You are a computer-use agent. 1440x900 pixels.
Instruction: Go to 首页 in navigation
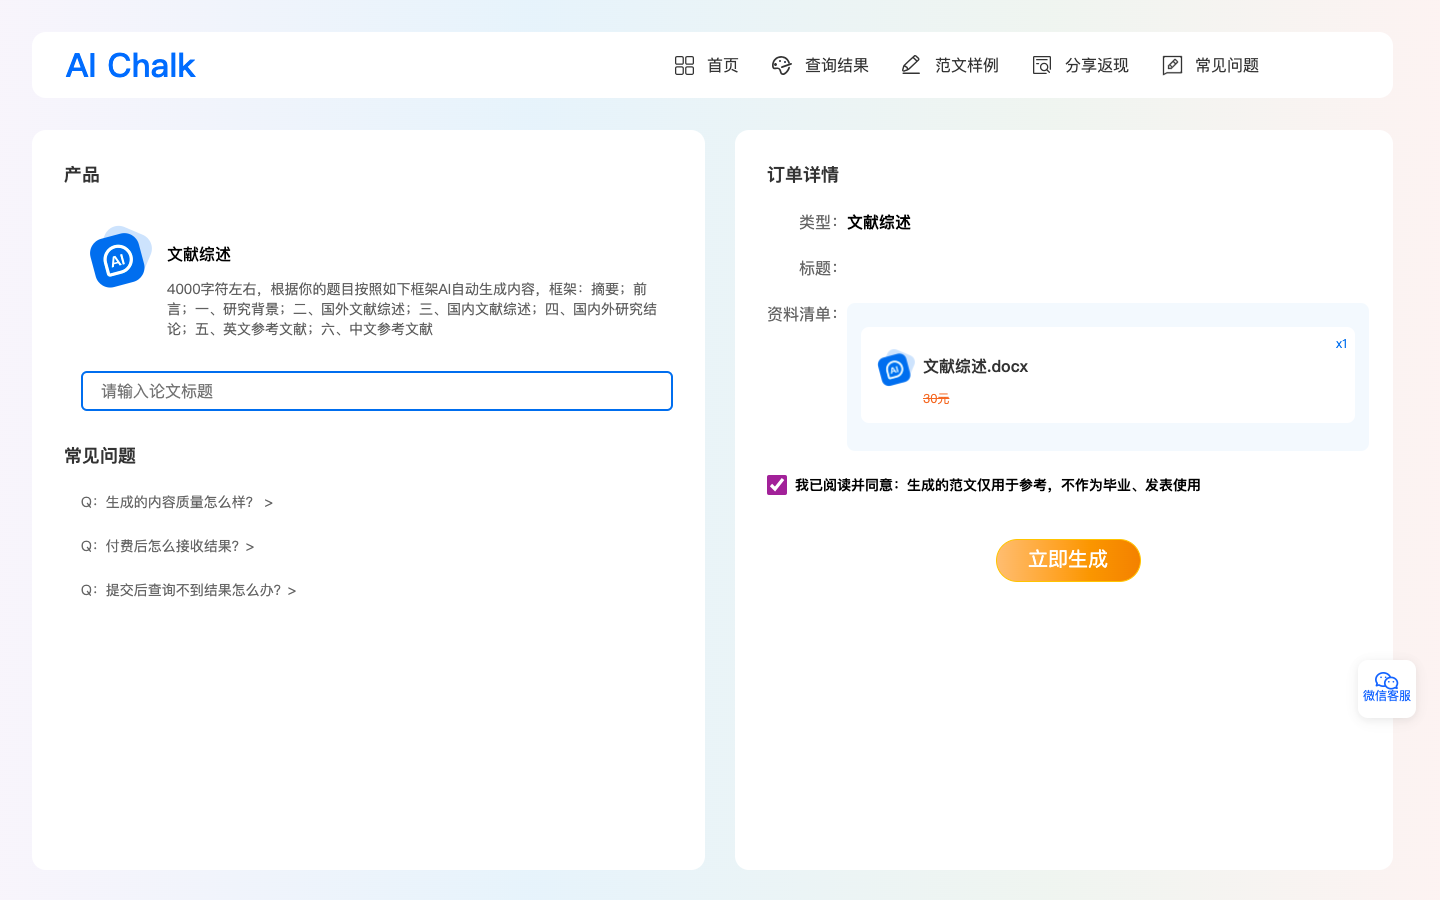722,66
